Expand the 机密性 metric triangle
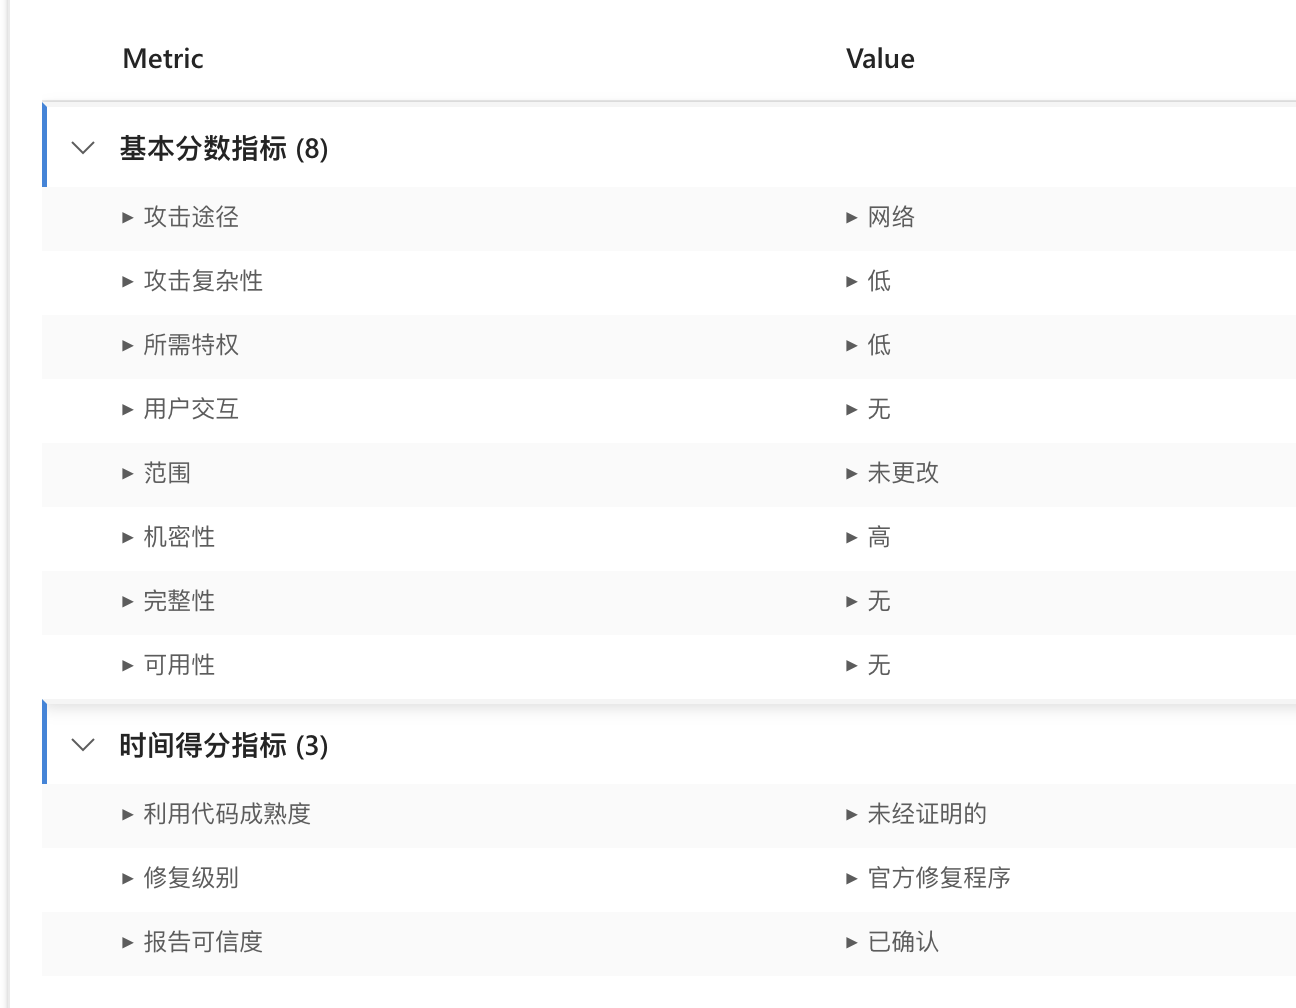The width and height of the screenshot is (1296, 1008). point(127,537)
